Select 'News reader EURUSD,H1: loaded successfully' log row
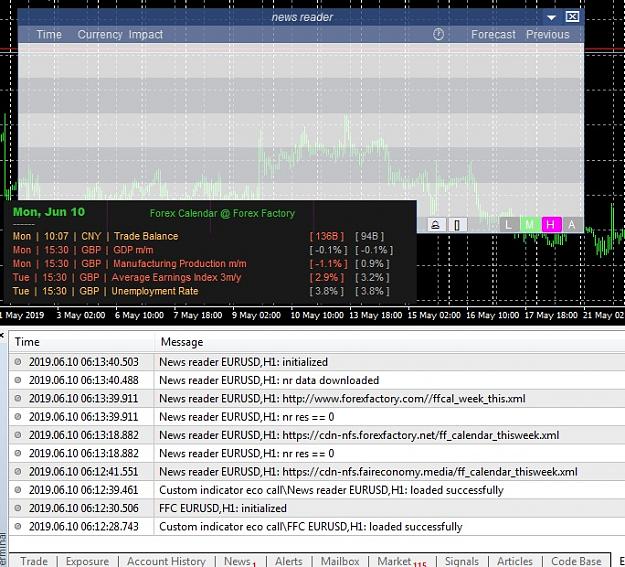Viewport: 625px width, 567px height. click(x=317, y=490)
